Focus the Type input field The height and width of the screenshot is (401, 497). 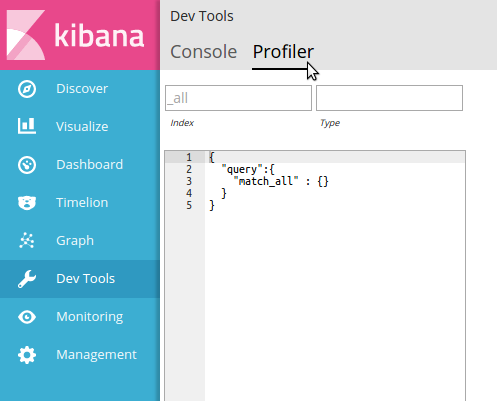pos(389,98)
